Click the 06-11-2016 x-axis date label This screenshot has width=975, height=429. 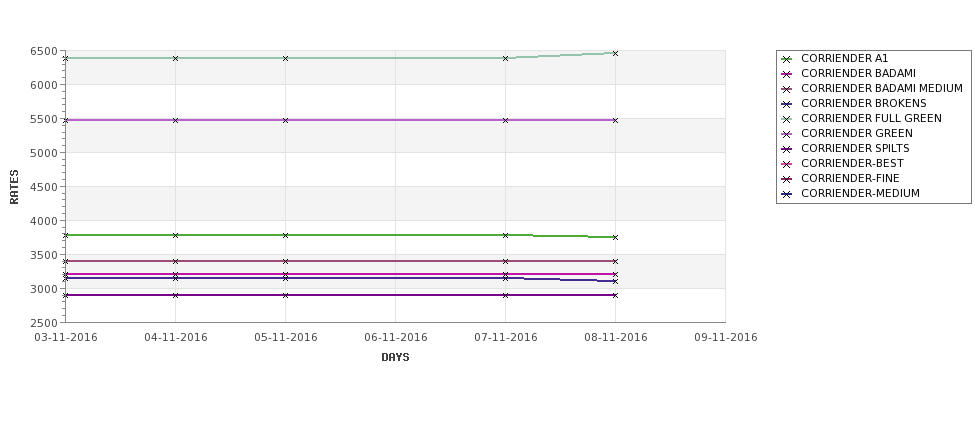click(x=395, y=337)
